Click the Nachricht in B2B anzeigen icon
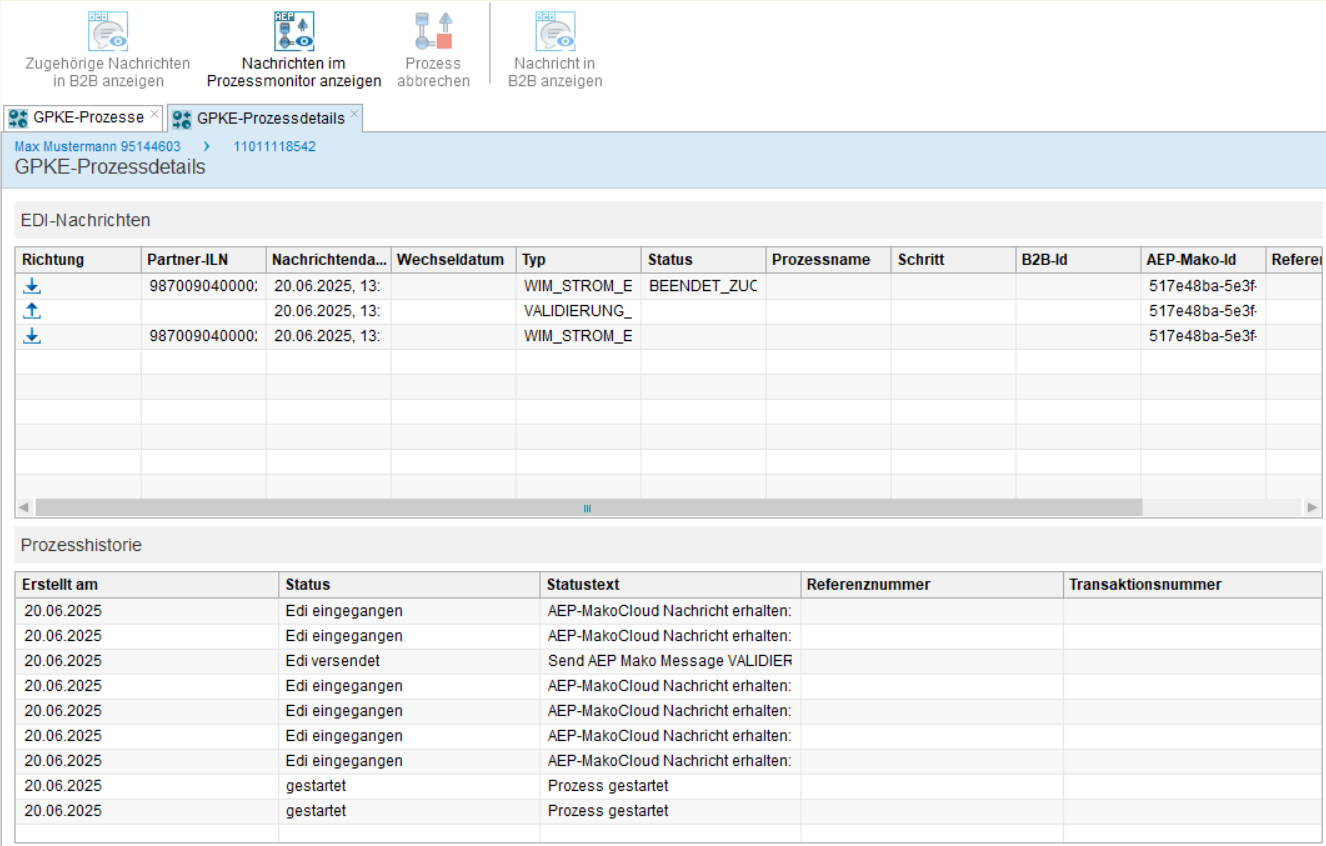This screenshot has width=1326, height=846. (555, 31)
